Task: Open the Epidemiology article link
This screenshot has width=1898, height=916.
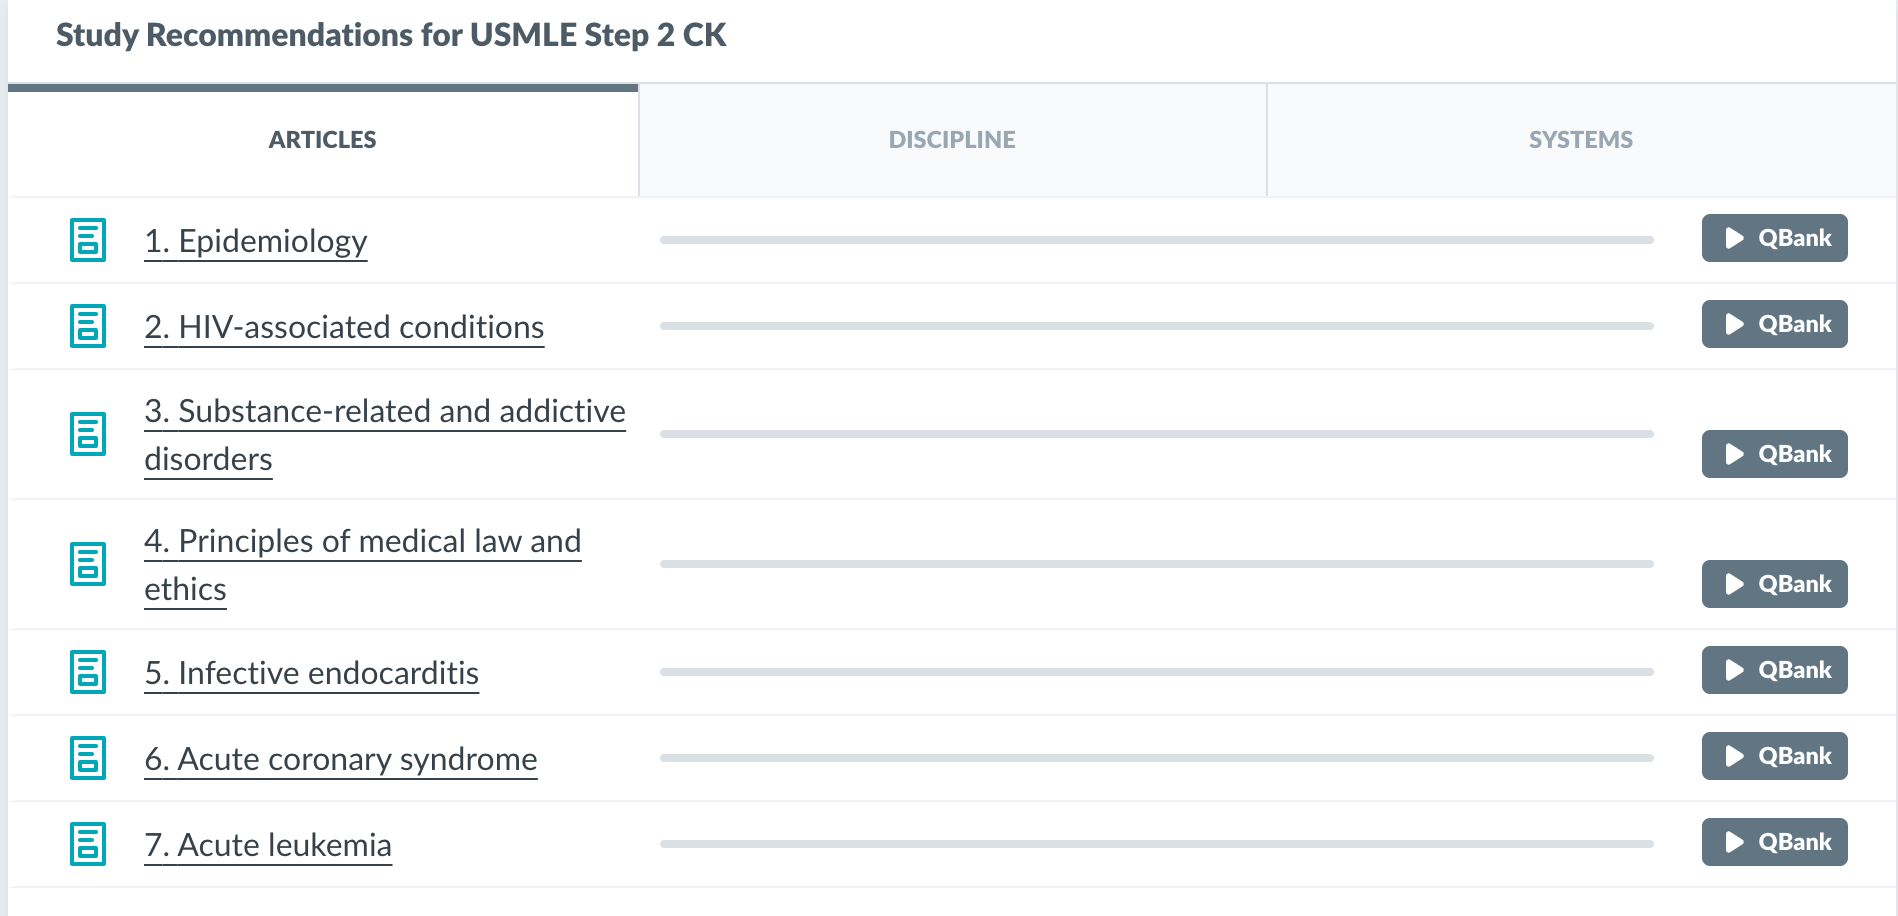Action: pyautogui.click(x=256, y=241)
